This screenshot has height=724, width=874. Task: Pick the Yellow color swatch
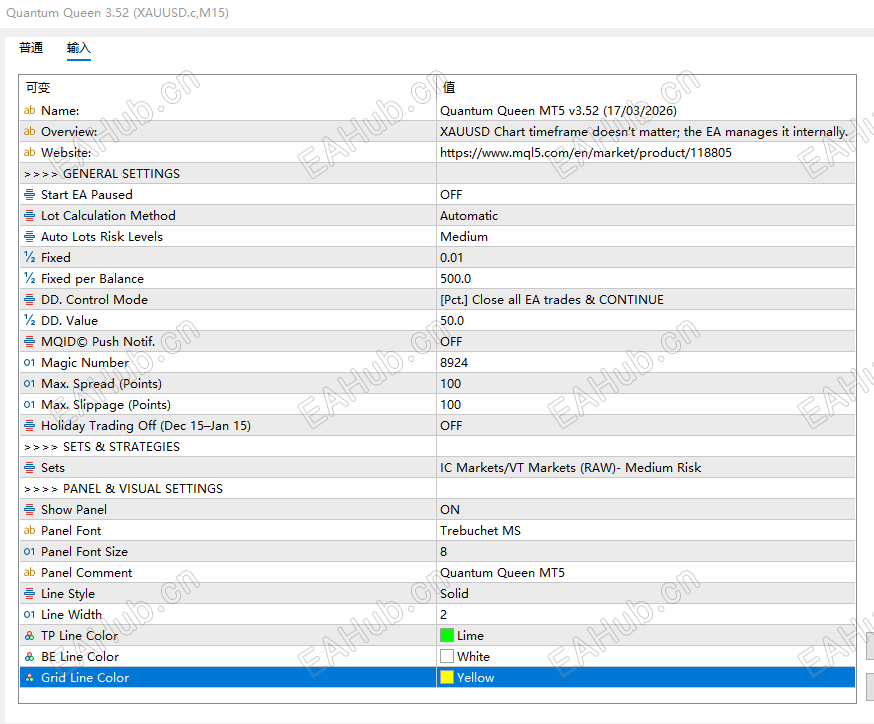coord(447,678)
